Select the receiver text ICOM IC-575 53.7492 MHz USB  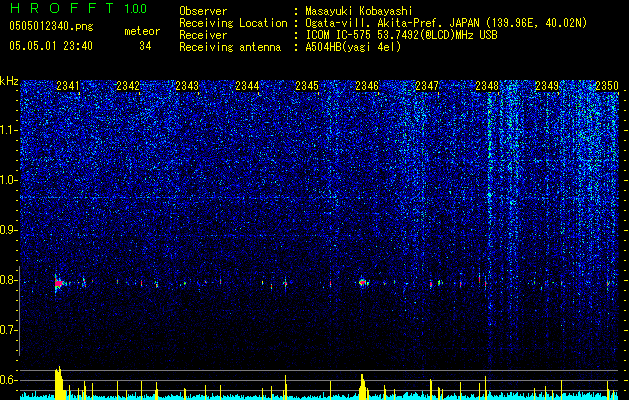[x=401, y=35]
